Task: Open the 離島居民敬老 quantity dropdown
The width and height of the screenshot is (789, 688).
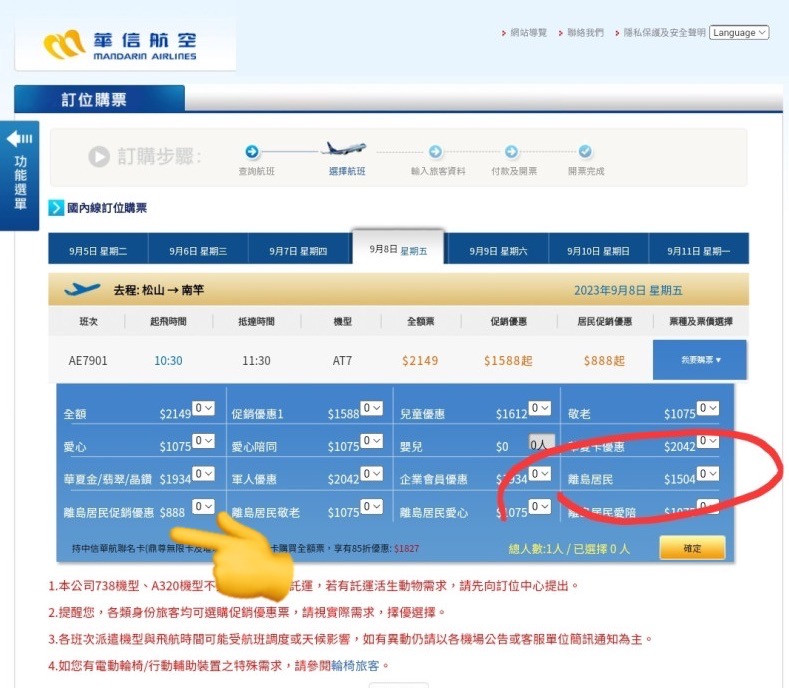Action: tap(371, 506)
